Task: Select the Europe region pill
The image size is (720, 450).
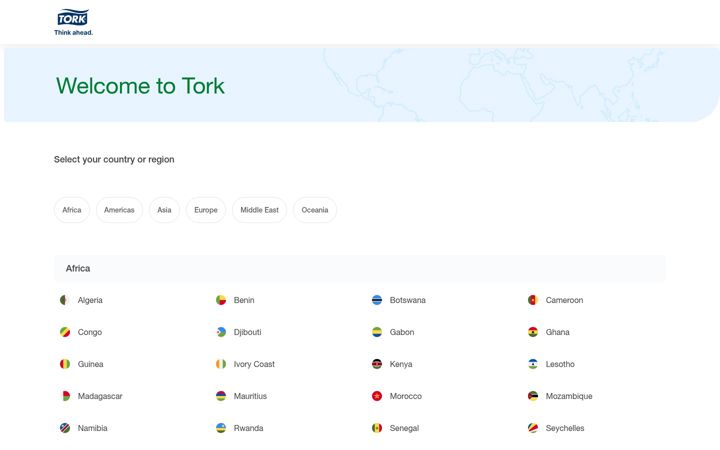Action: point(206,210)
